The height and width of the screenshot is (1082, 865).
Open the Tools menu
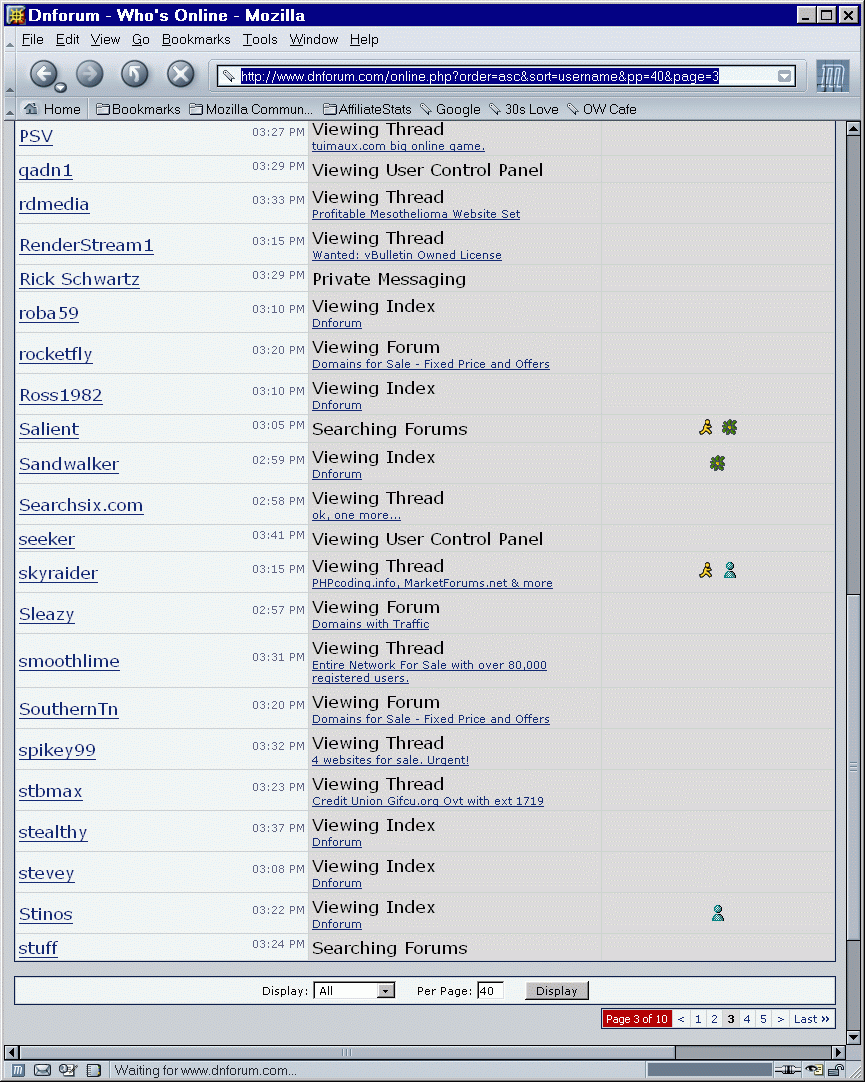260,39
